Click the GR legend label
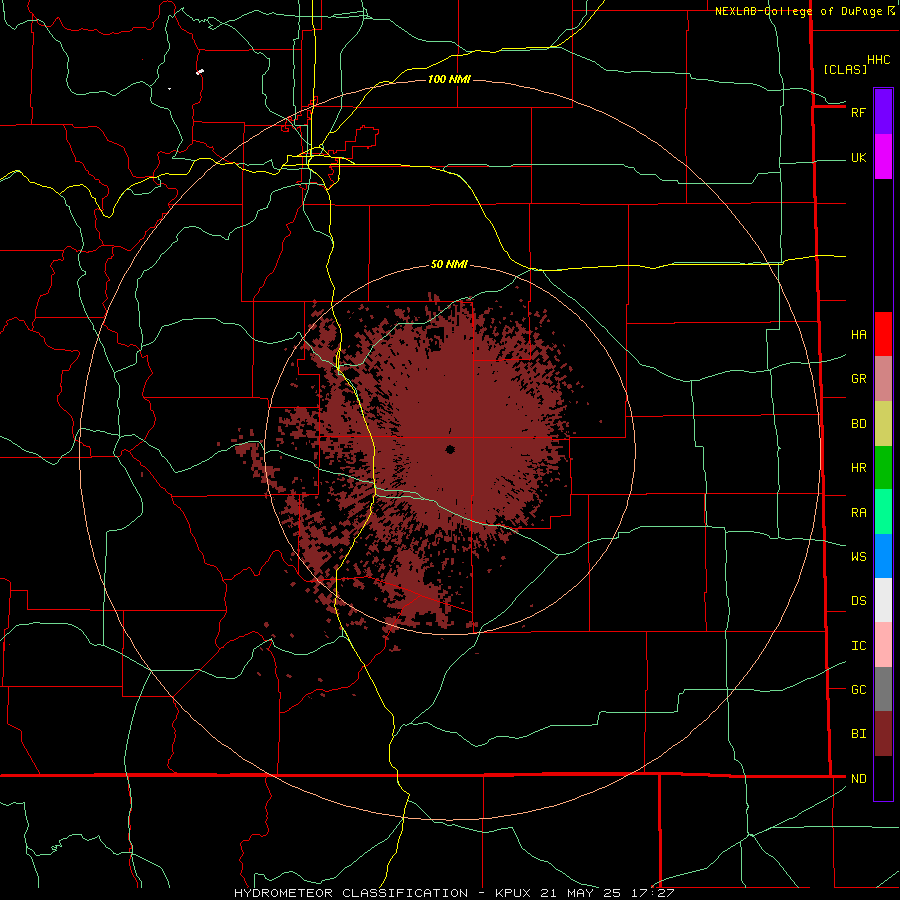This screenshot has width=900, height=900. (x=858, y=379)
